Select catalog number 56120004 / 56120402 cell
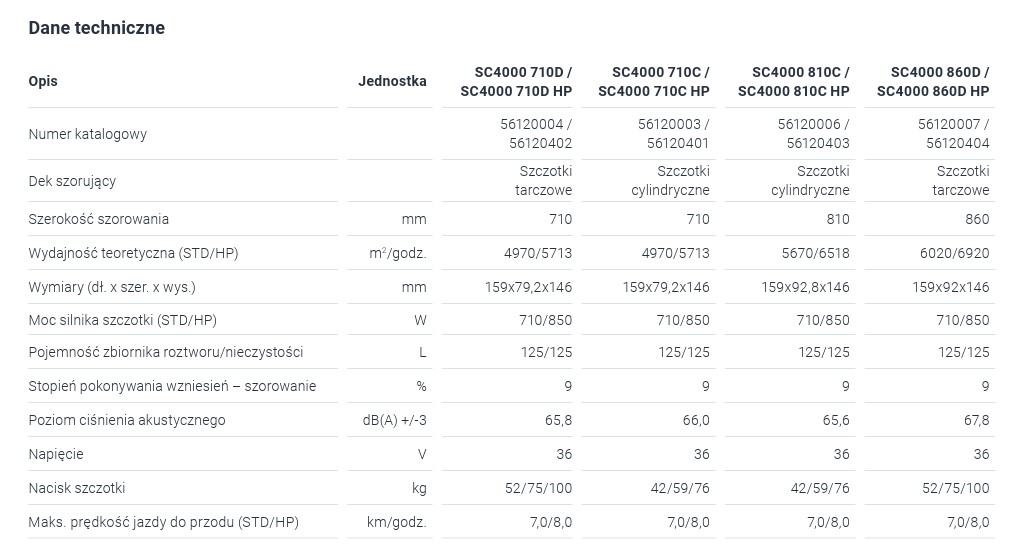Viewport: 1034px width, 557px height. click(x=537, y=134)
